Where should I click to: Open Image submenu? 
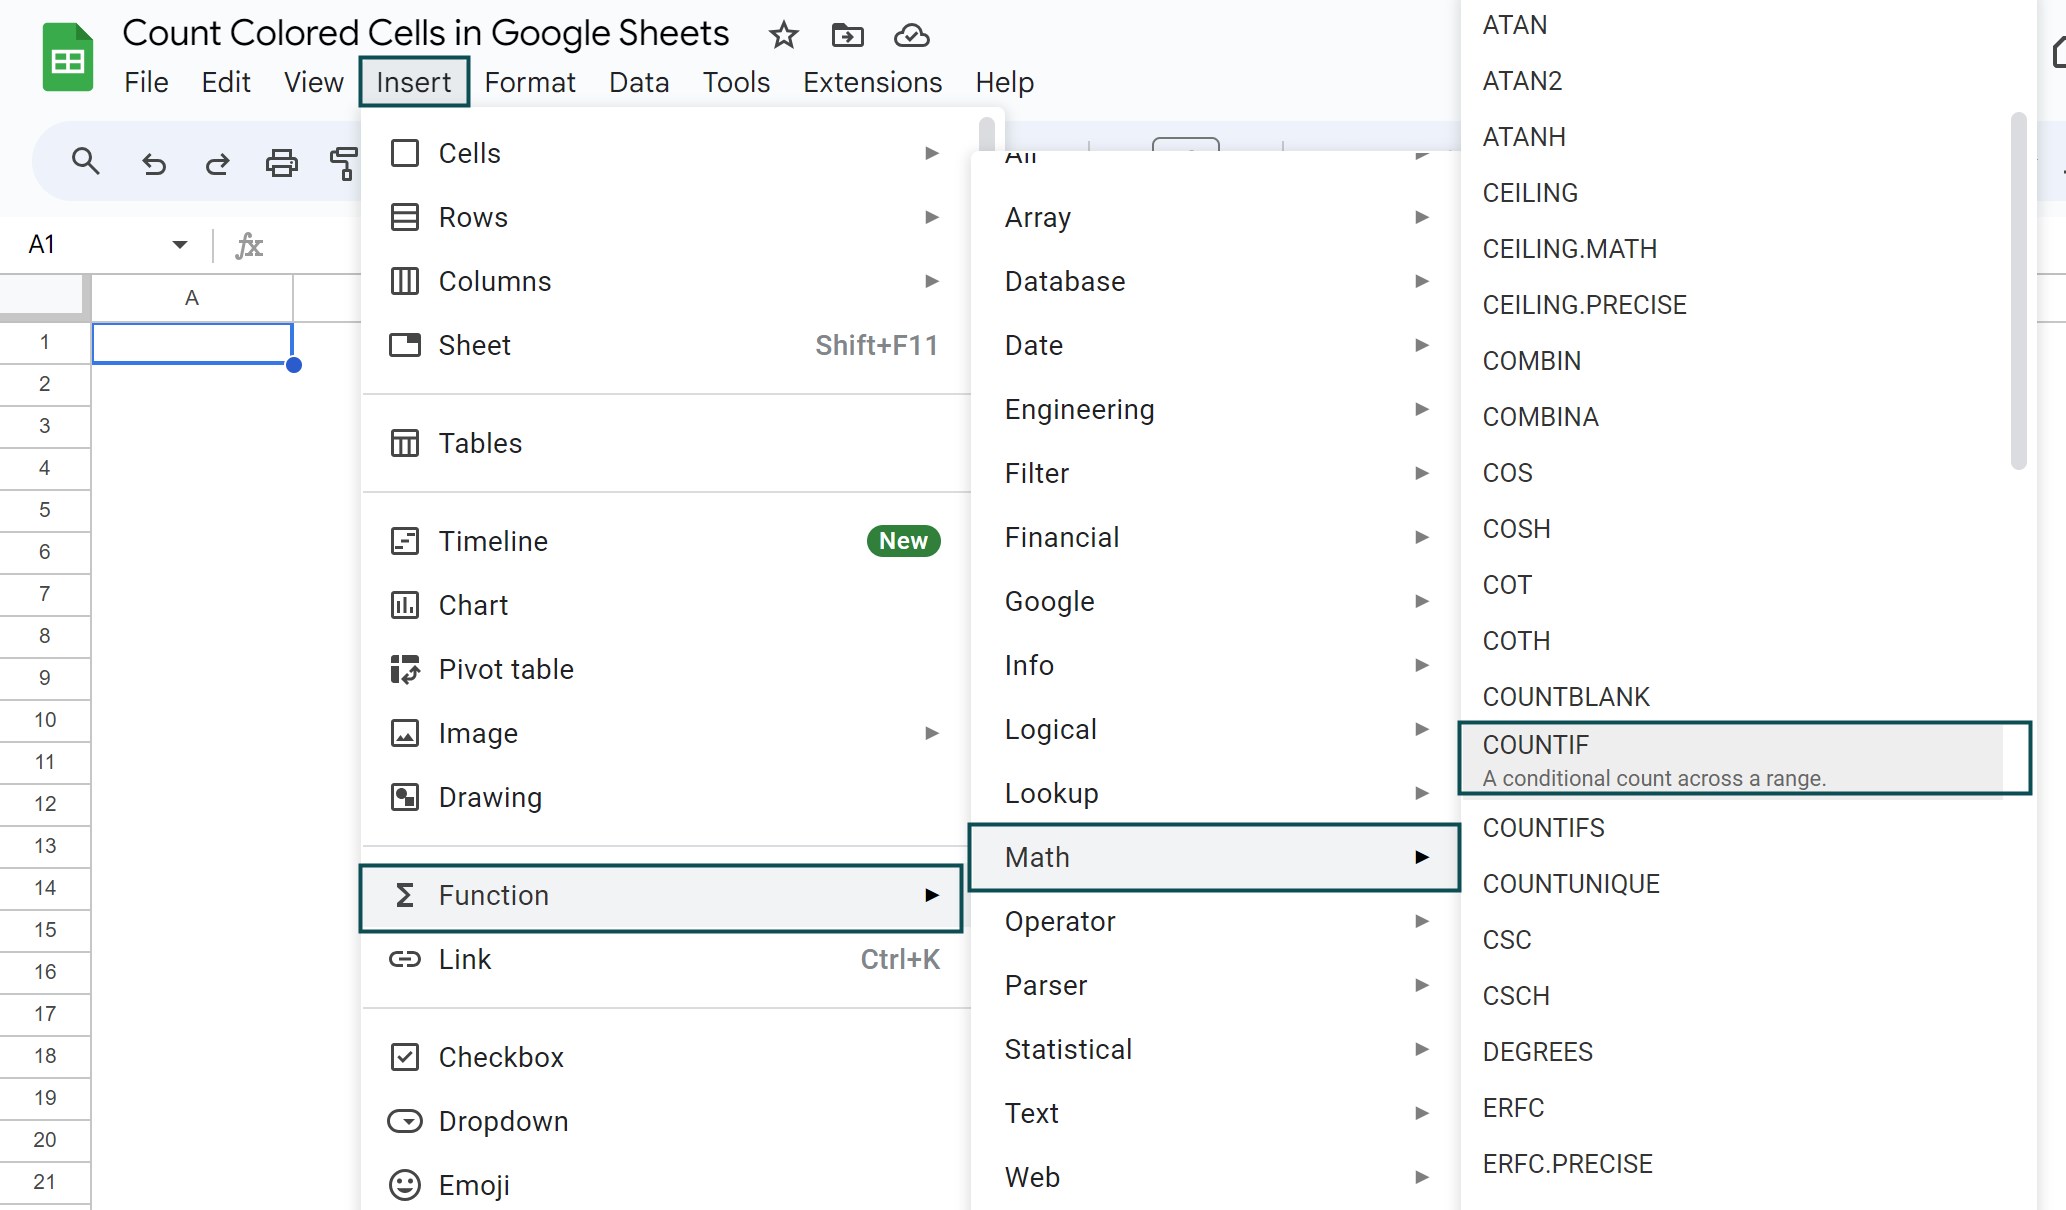(665, 733)
